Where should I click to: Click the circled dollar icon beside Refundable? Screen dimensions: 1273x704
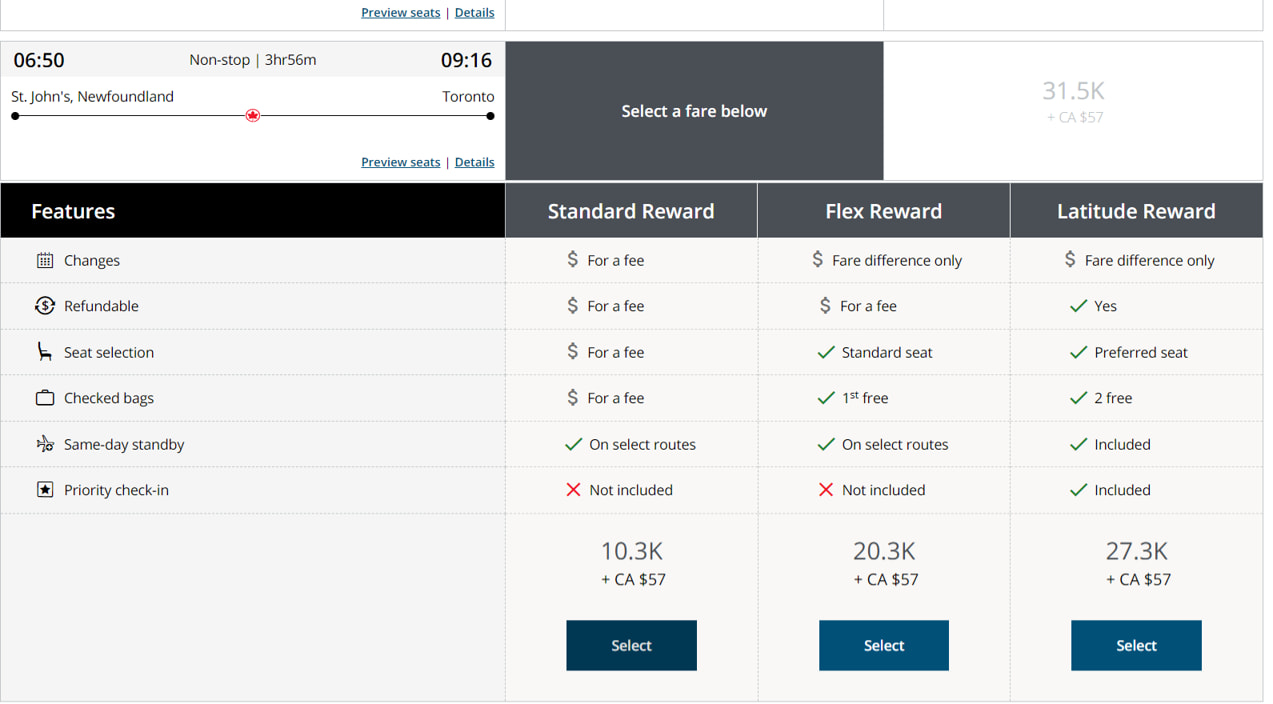45,306
